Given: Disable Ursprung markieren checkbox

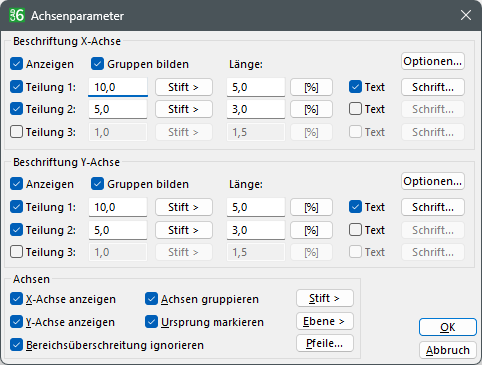Looking at the screenshot, I should tap(151, 322).
